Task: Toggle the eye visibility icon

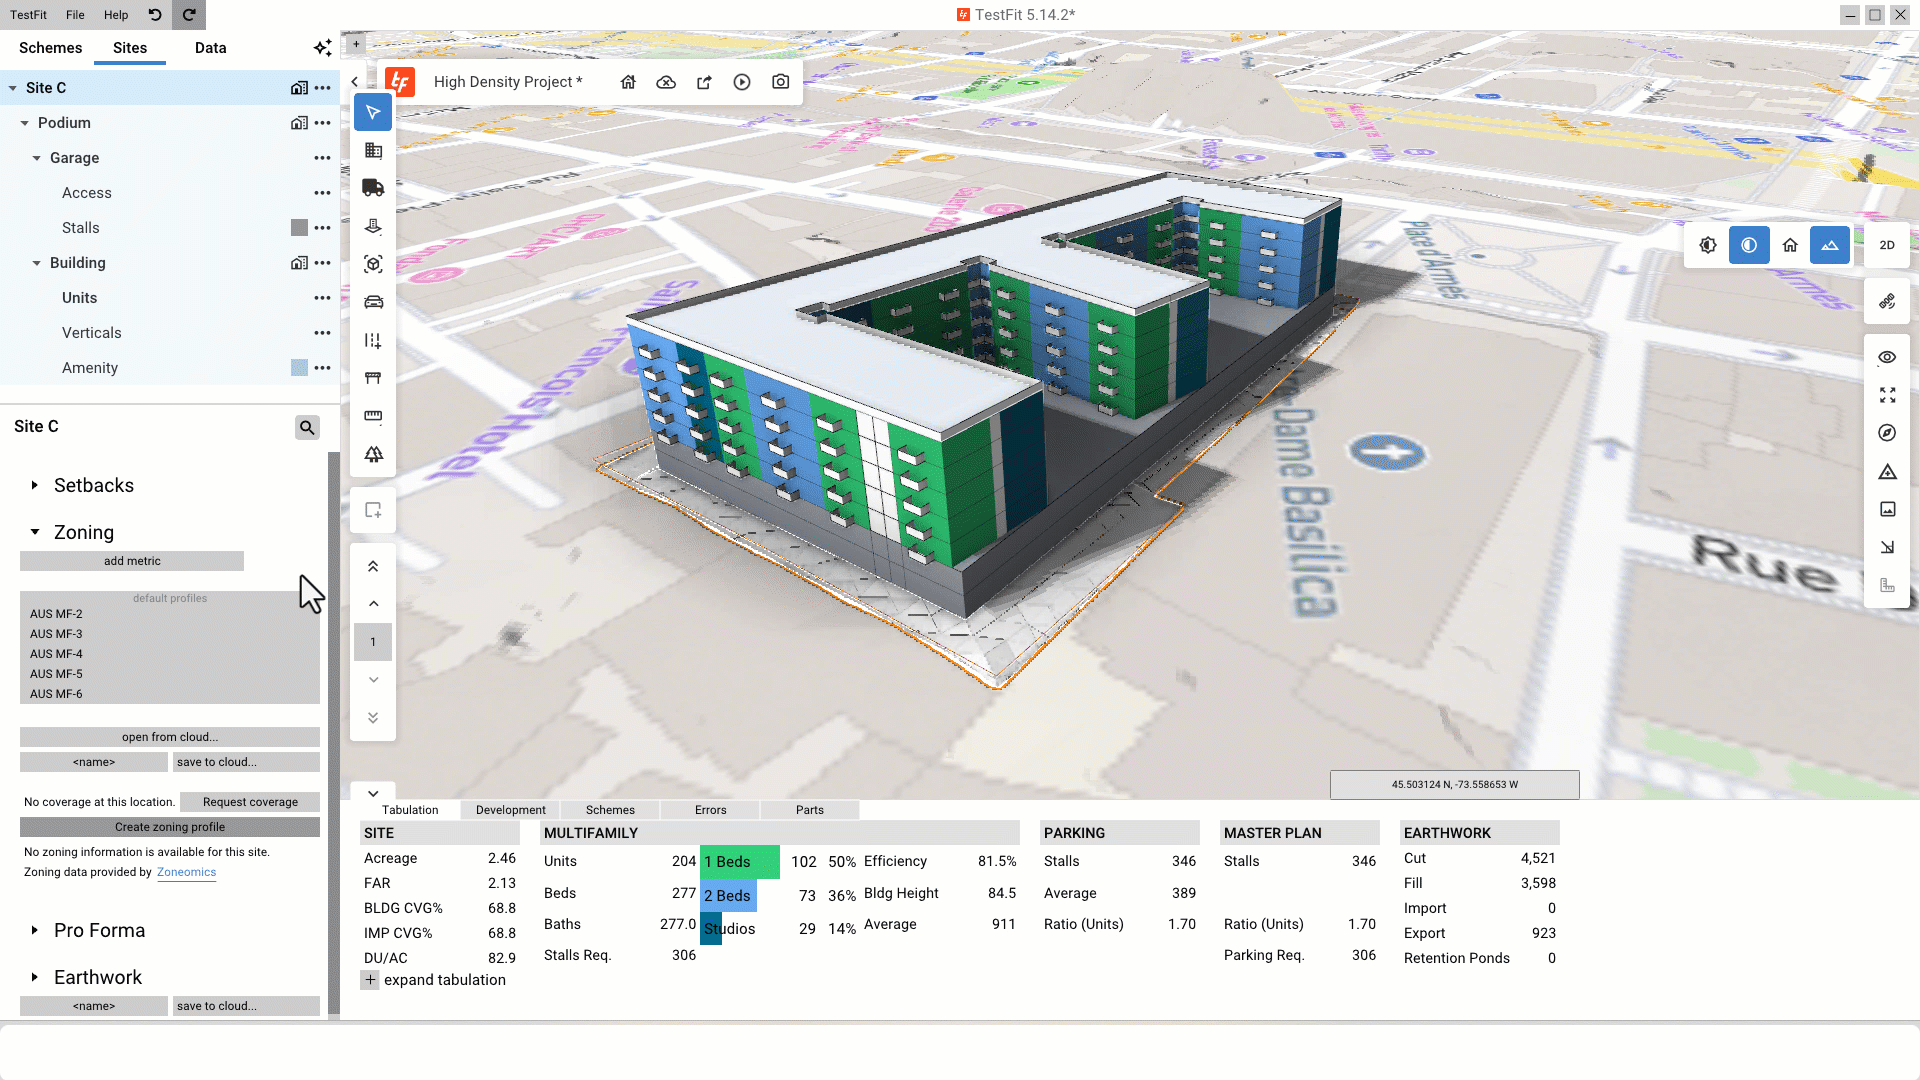Action: (x=1887, y=357)
